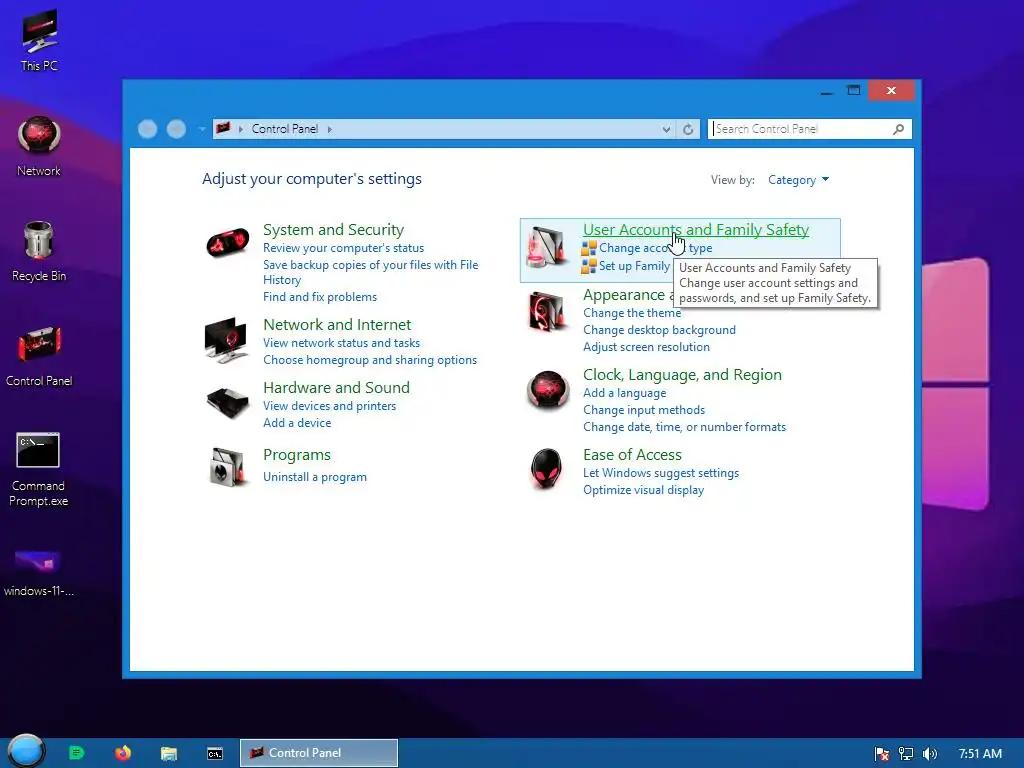1024x768 pixels.
Task: Click Change date, time, or number formats
Action: coord(684,426)
